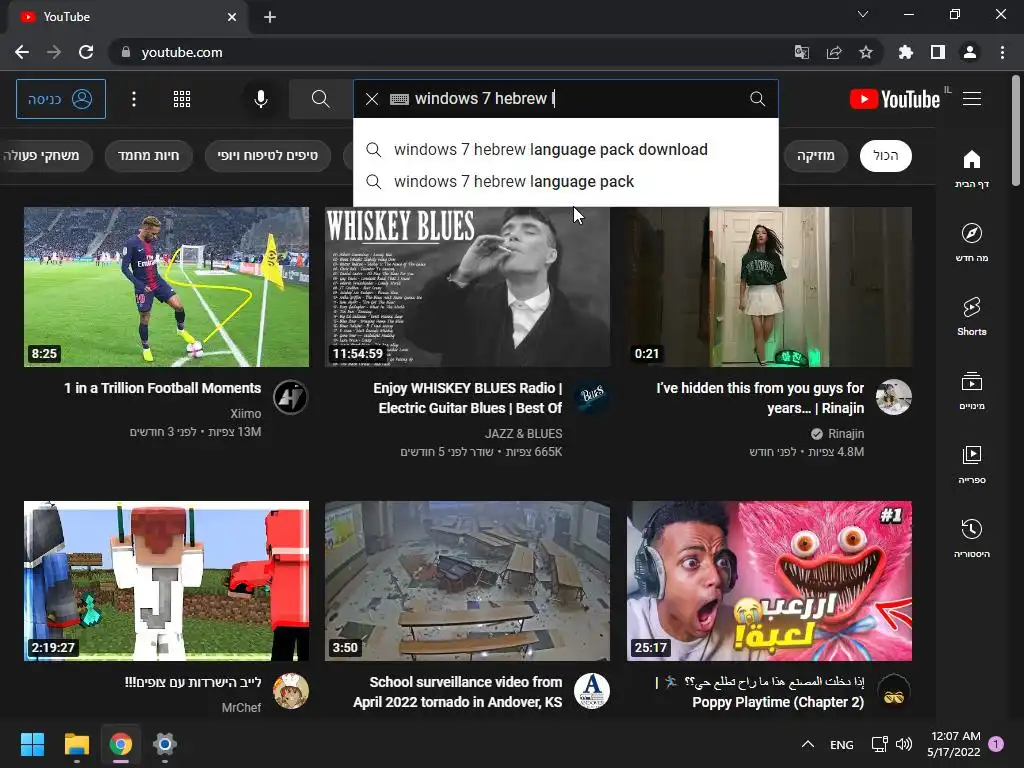The image size is (1024, 768).
Task: Open Shorts in the sidebar
Action: (972, 316)
